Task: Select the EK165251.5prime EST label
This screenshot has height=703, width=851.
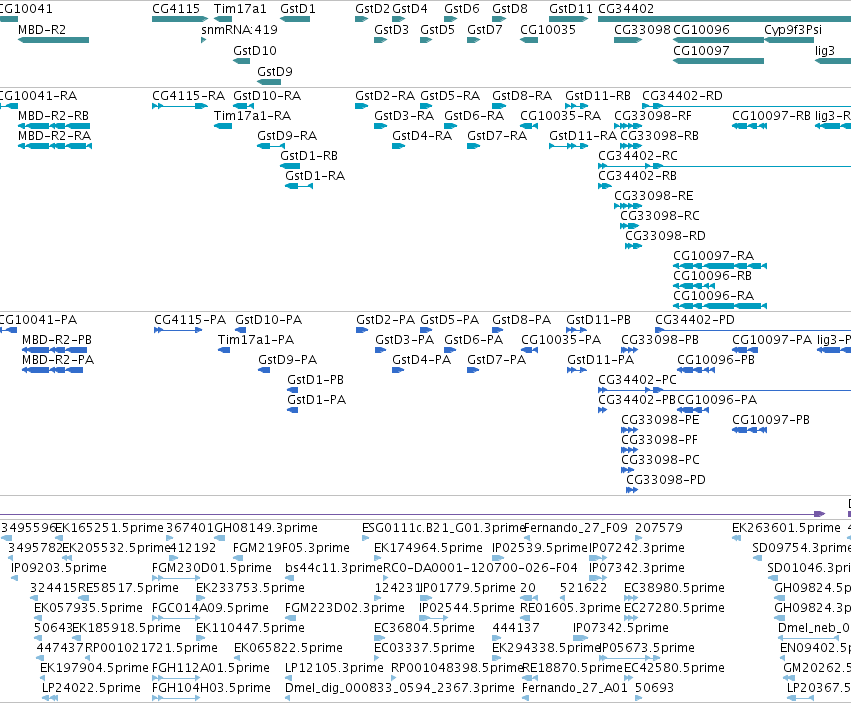Action: [109, 528]
